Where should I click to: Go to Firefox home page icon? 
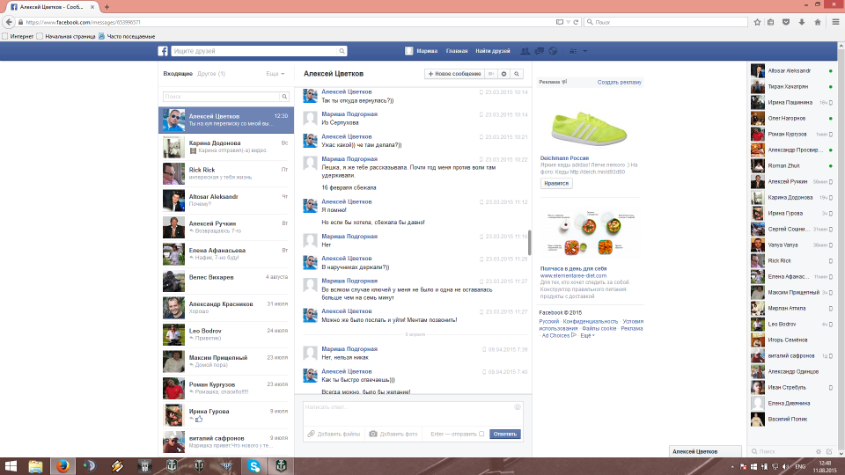pos(818,22)
